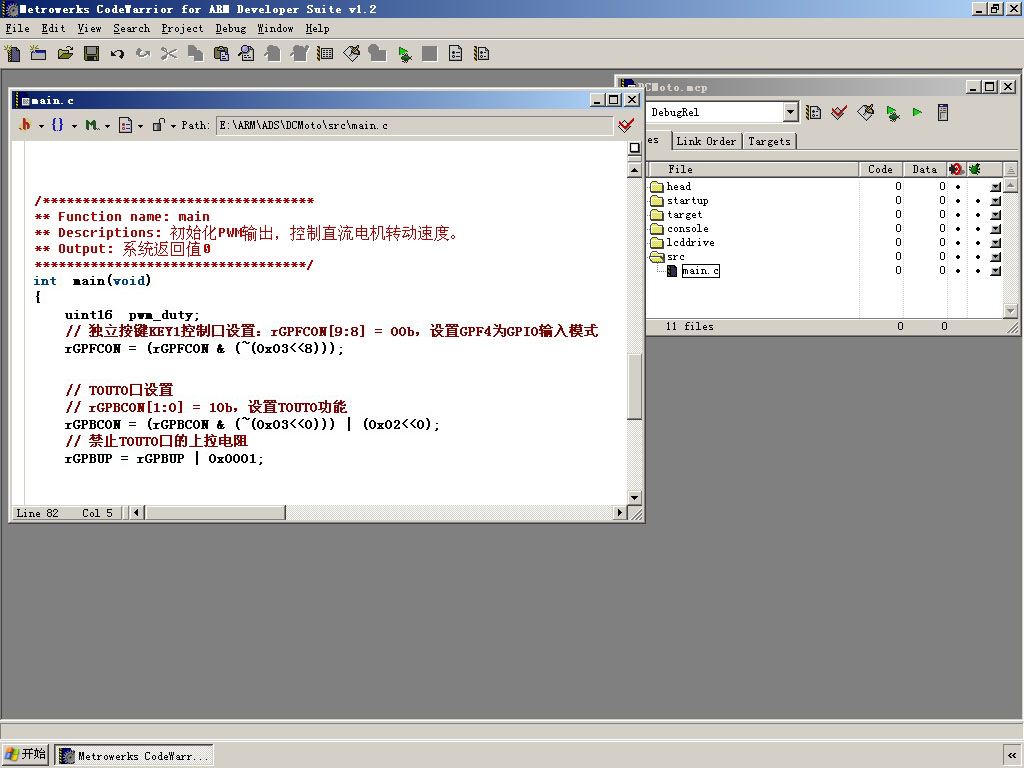Click the Debug icon in the DCMoto.mcp toolbar
This screenshot has height=768, width=1024.
(892, 112)
